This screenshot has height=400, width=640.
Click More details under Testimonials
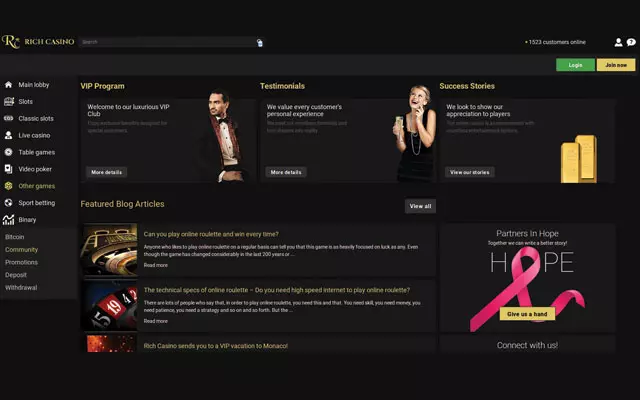(x=286, y=172)
